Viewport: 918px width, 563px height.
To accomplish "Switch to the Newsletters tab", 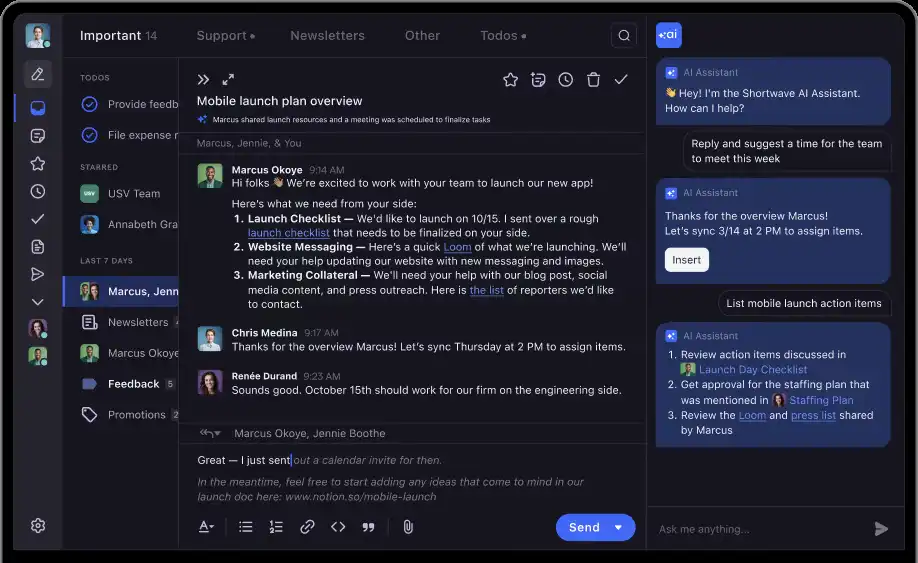I will [x=327, y=36].
